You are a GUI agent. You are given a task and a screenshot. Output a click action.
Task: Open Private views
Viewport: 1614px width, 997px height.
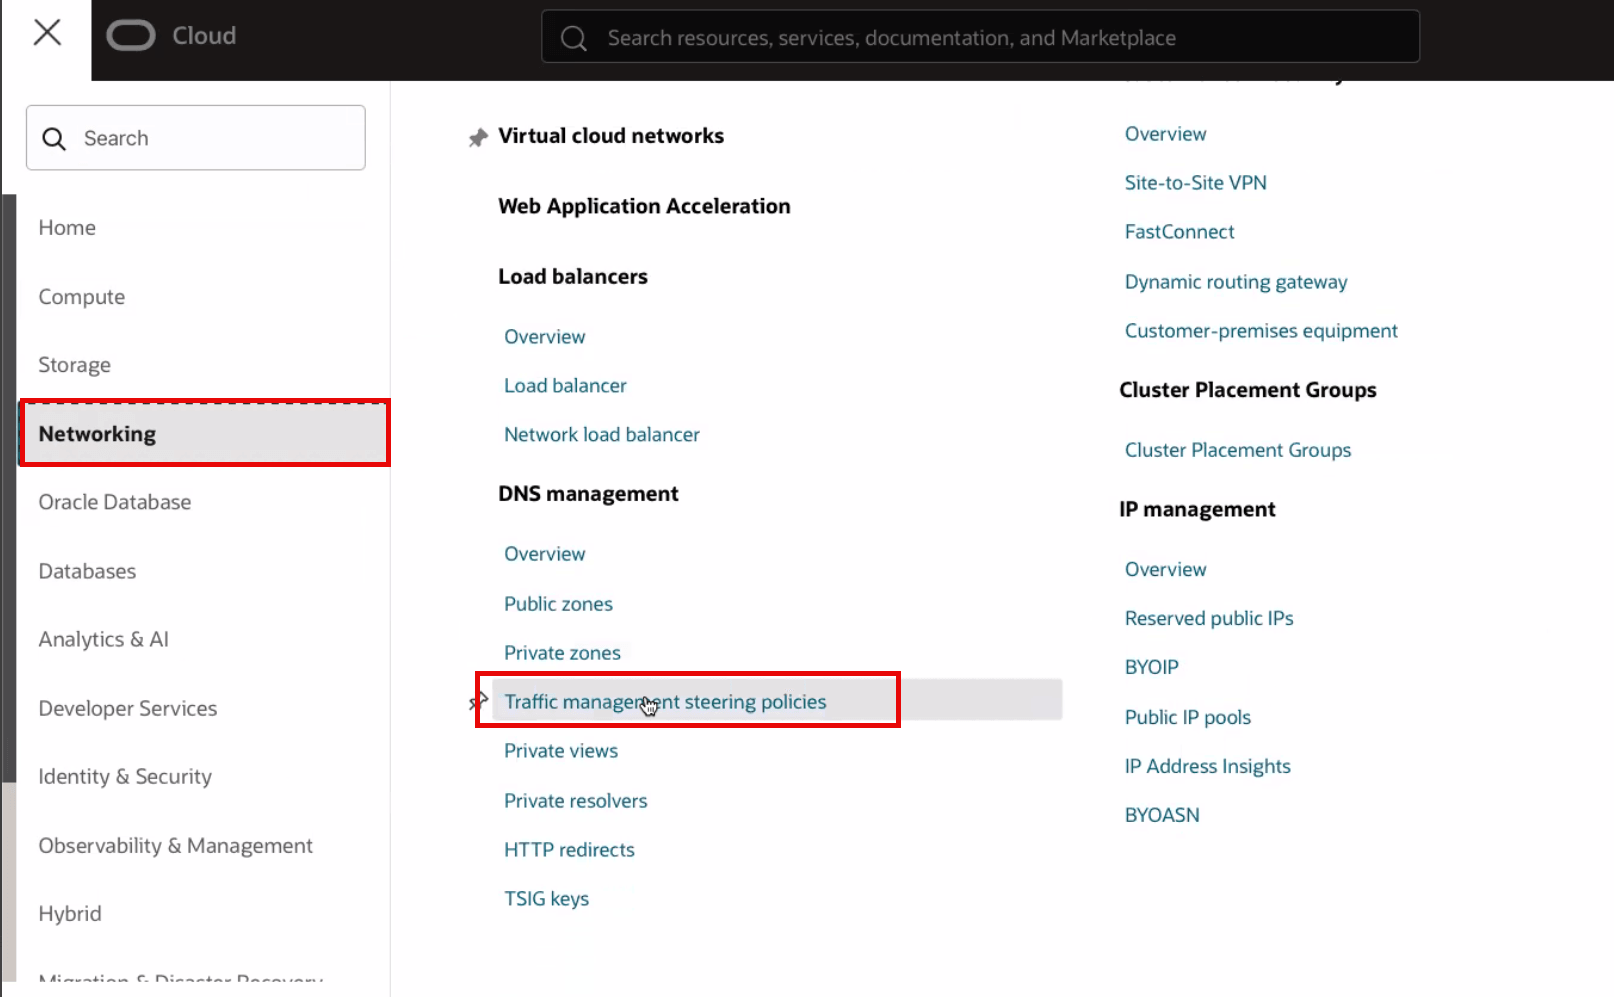tap(561, 751)
